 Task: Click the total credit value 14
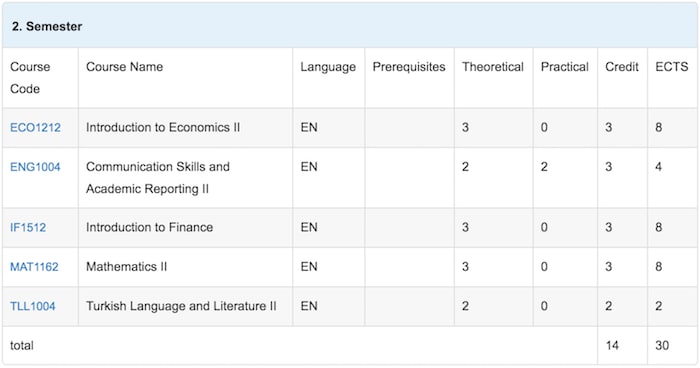tap(612, 345)
